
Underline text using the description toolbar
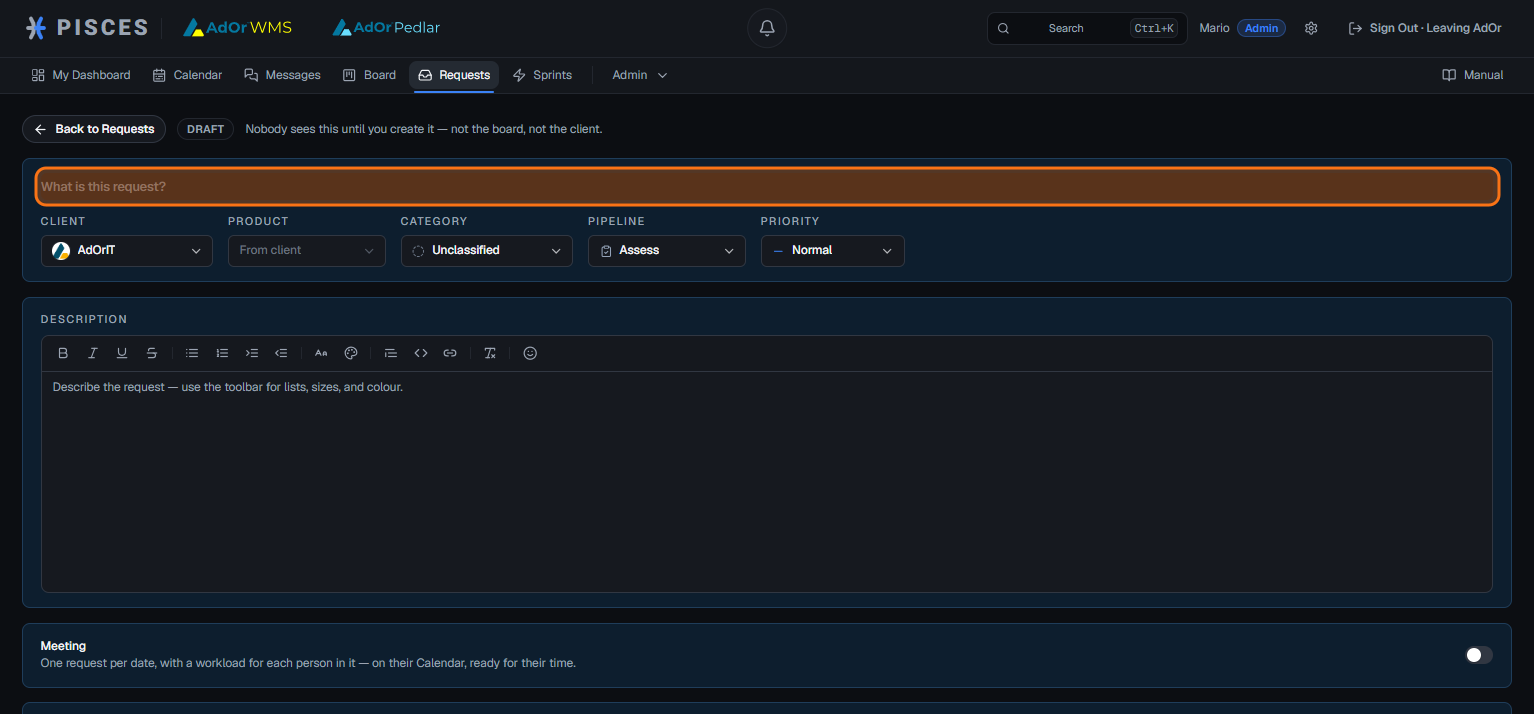click(122, 353)
